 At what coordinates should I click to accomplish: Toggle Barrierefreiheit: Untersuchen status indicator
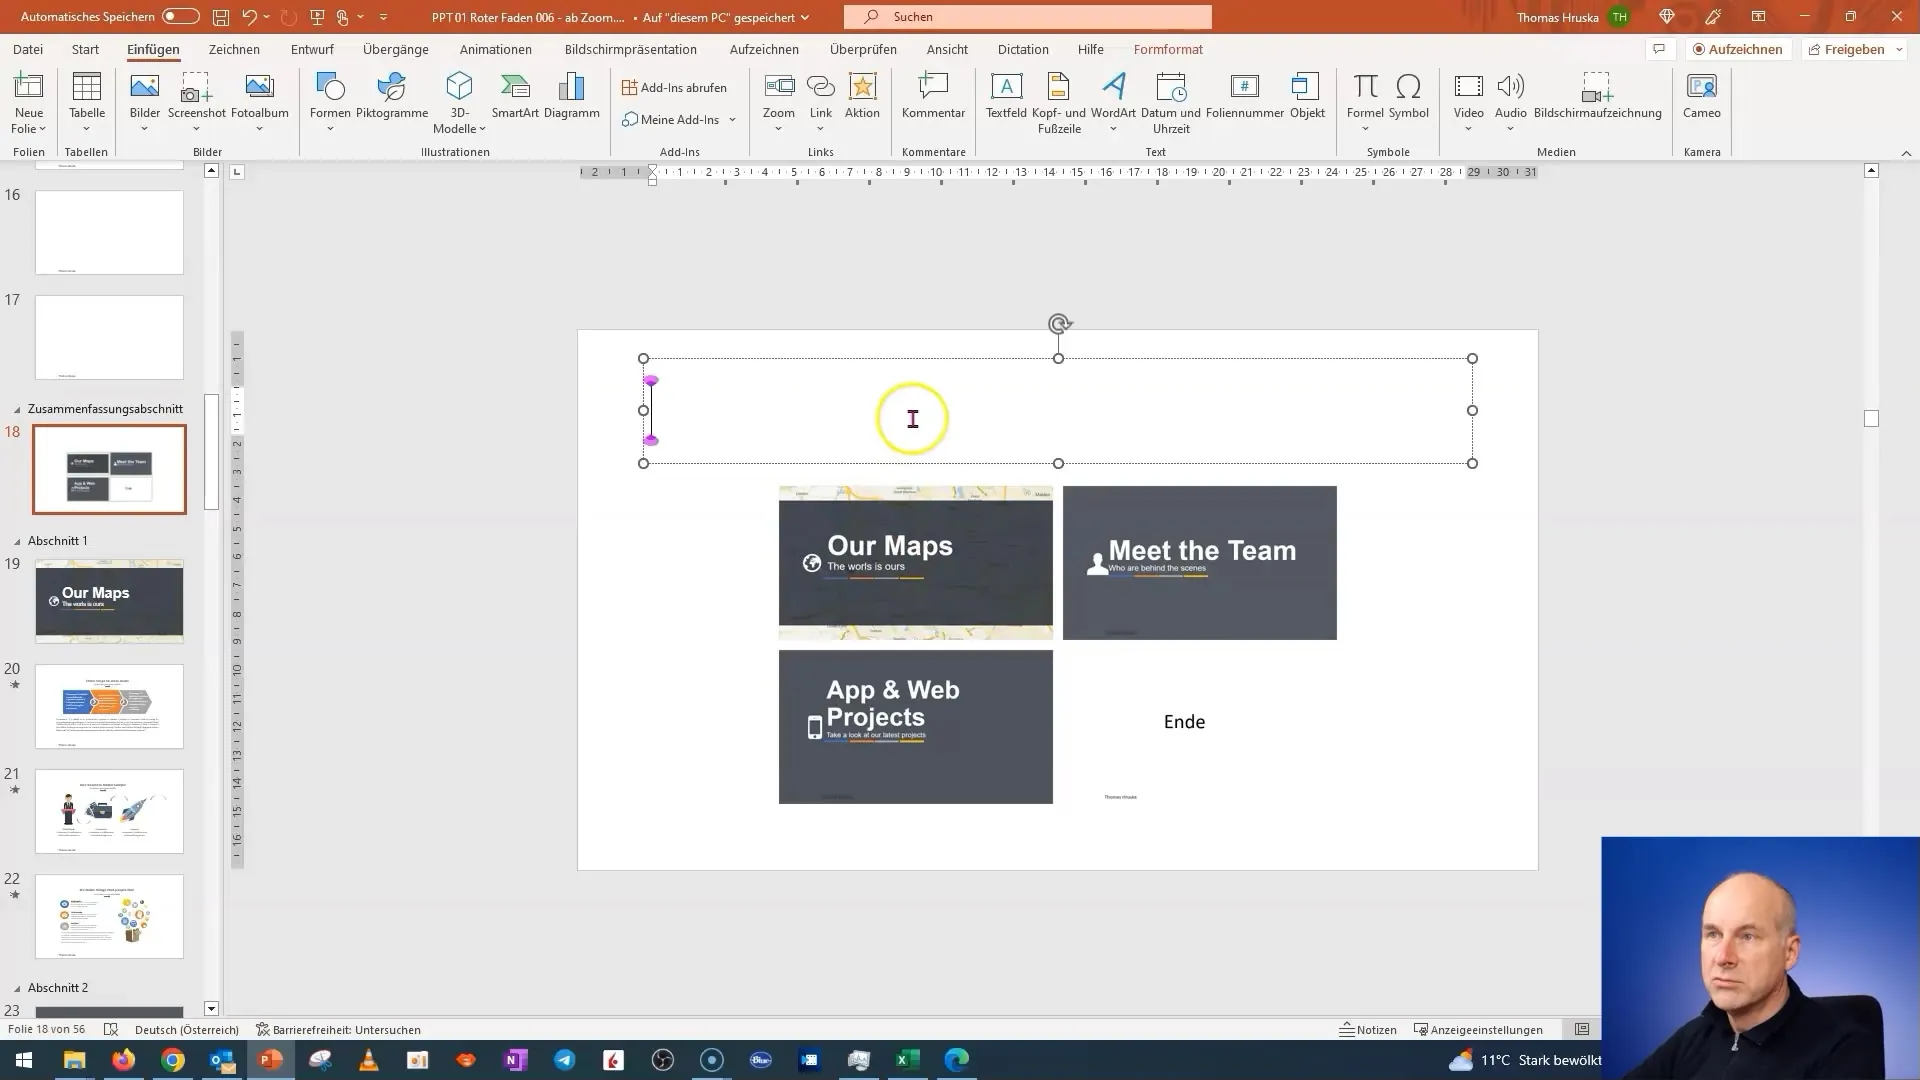tap(338, 1029)
